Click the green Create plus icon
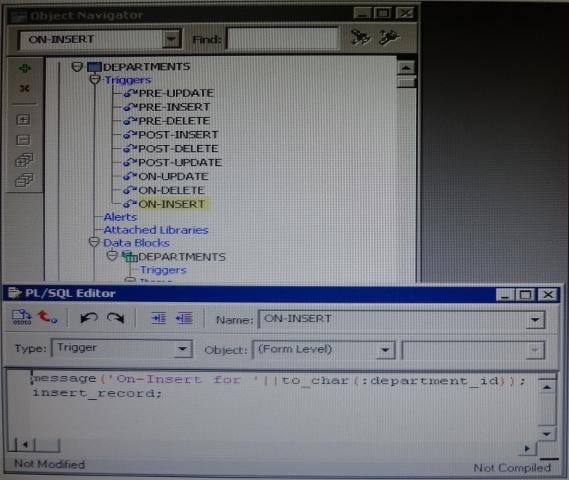This screenshot has width=569, height=480. (x=24, y=68)
